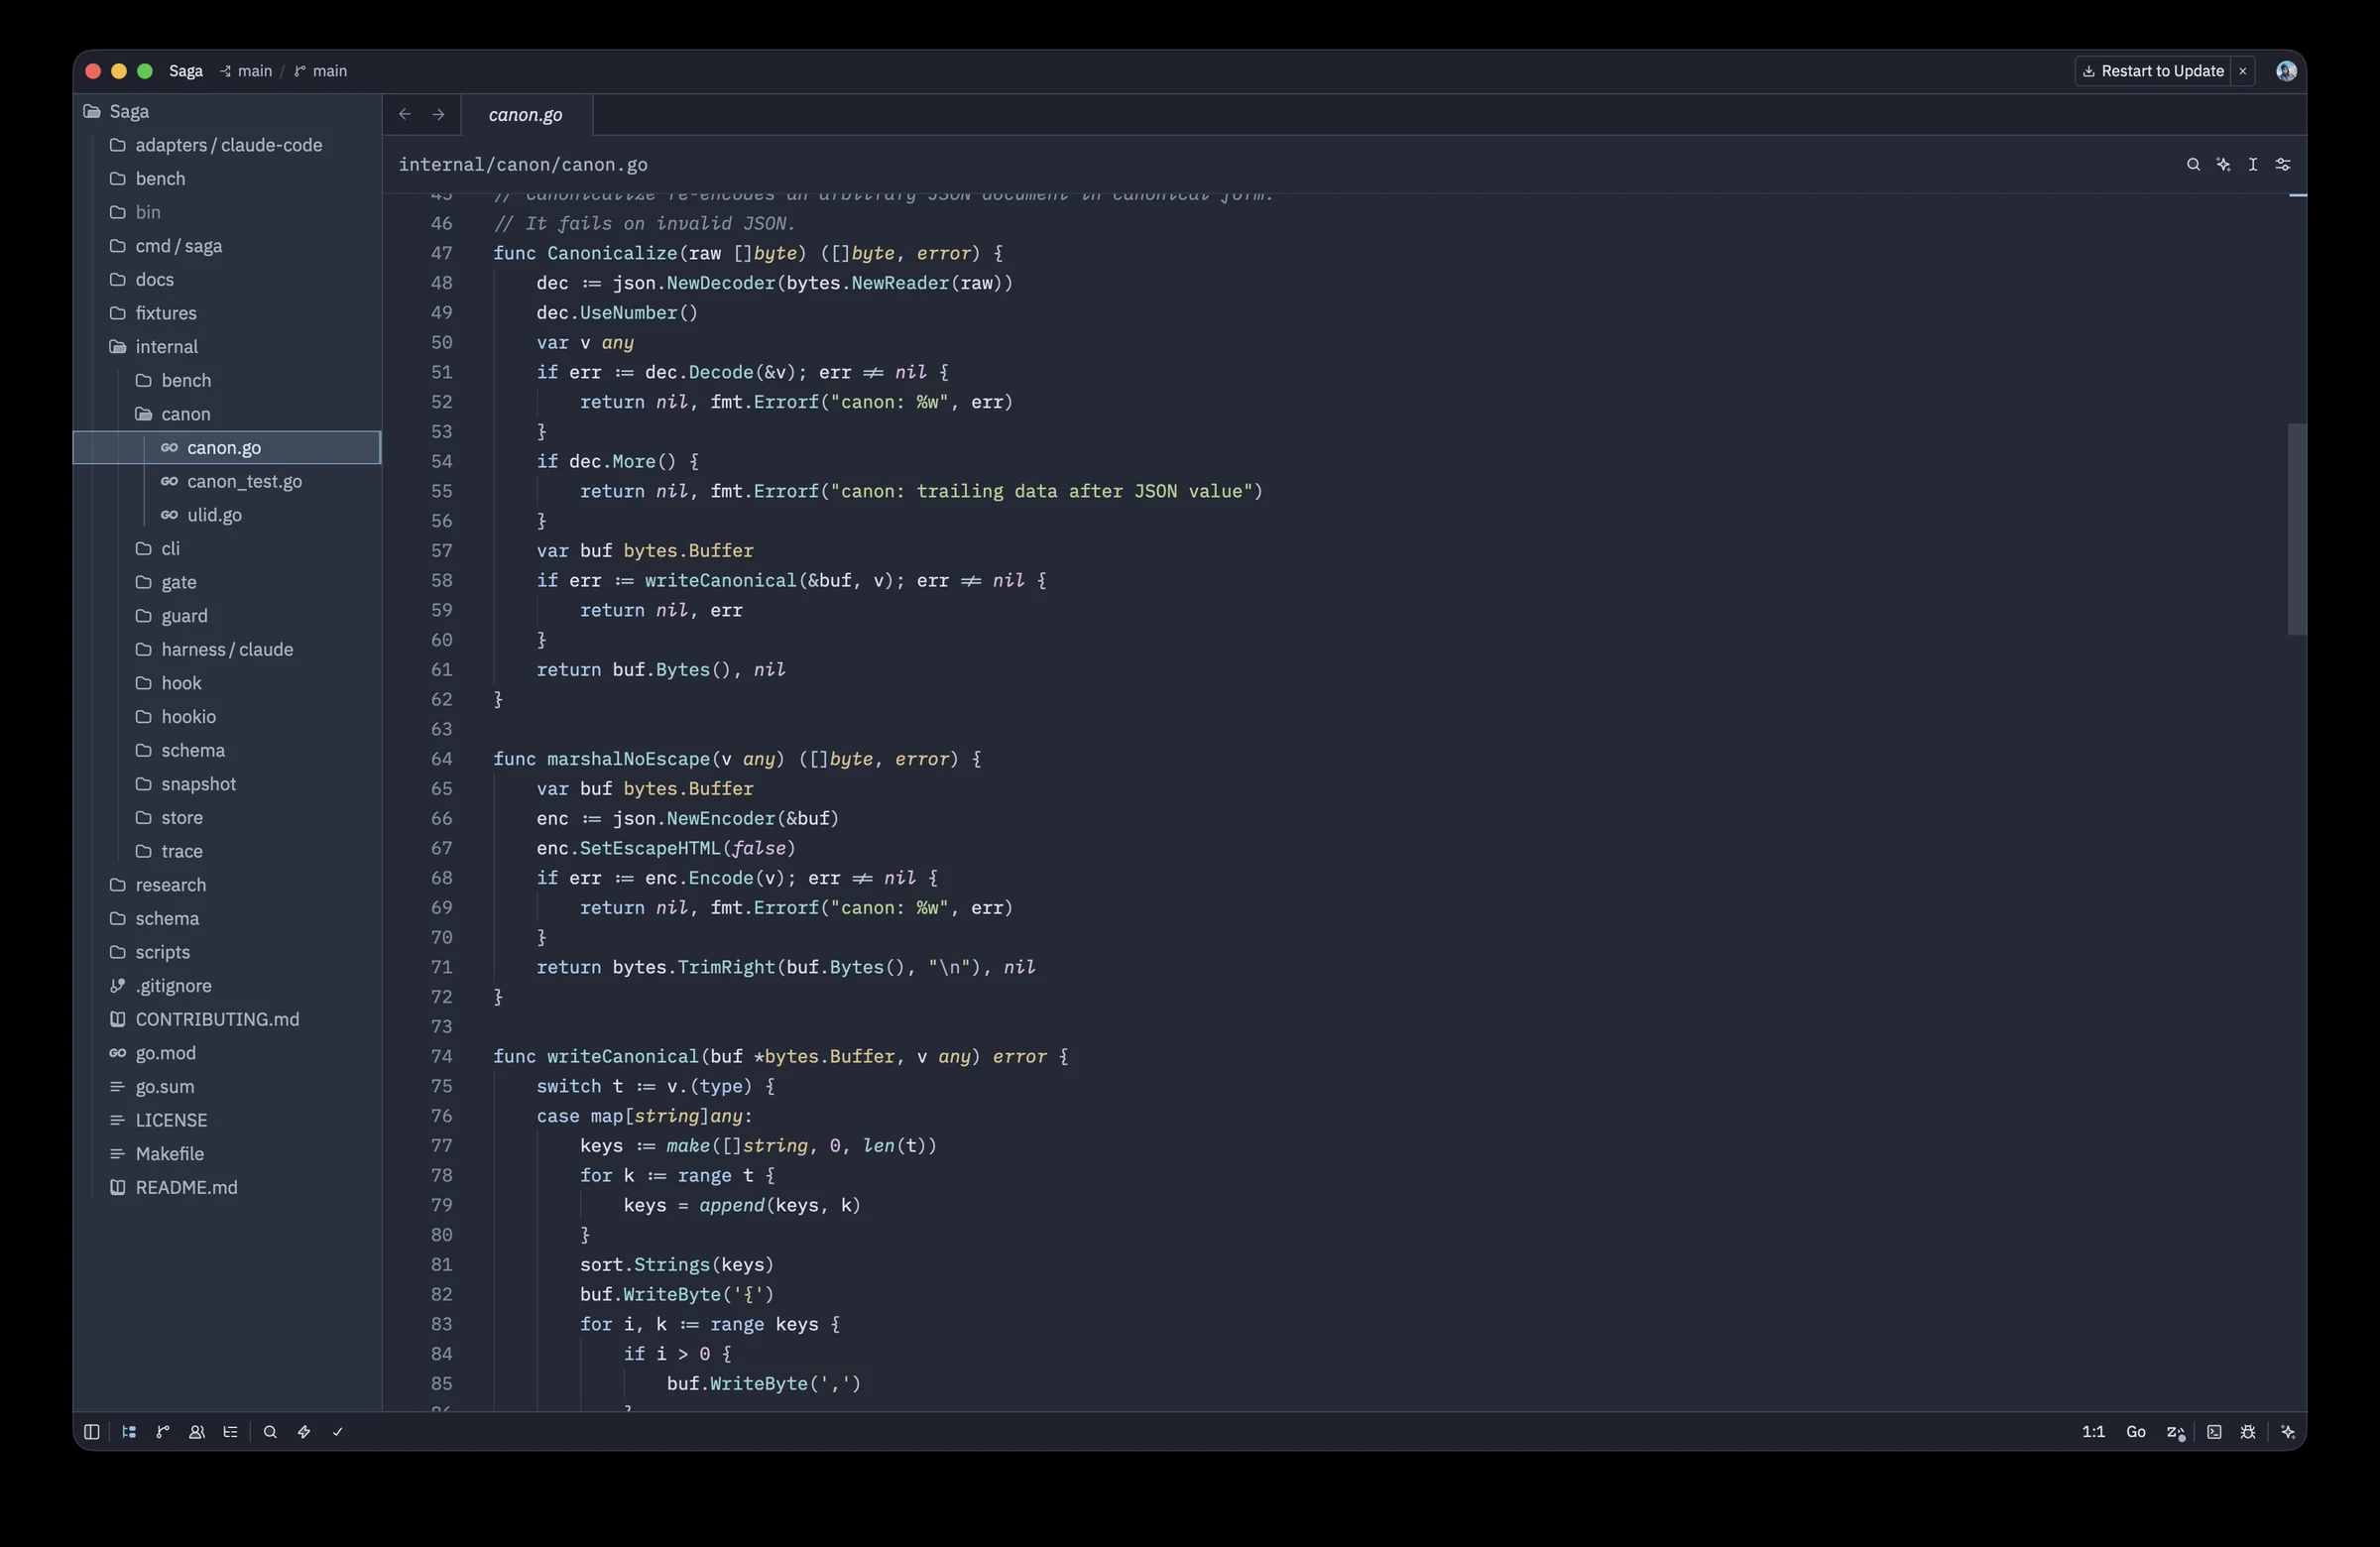Toggle the left dock panel icon
Viewport: 2380px width, 1547px height.
[x=91, y=1431]
